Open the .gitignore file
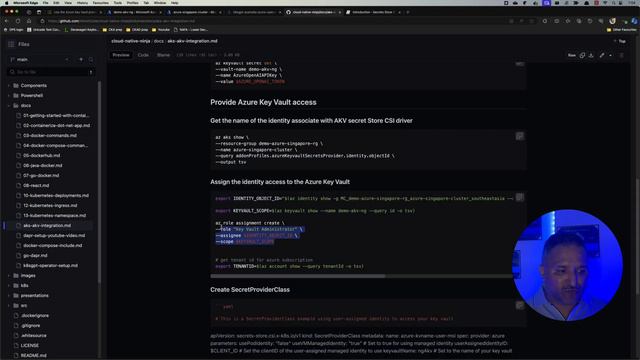 click(31, 326)
